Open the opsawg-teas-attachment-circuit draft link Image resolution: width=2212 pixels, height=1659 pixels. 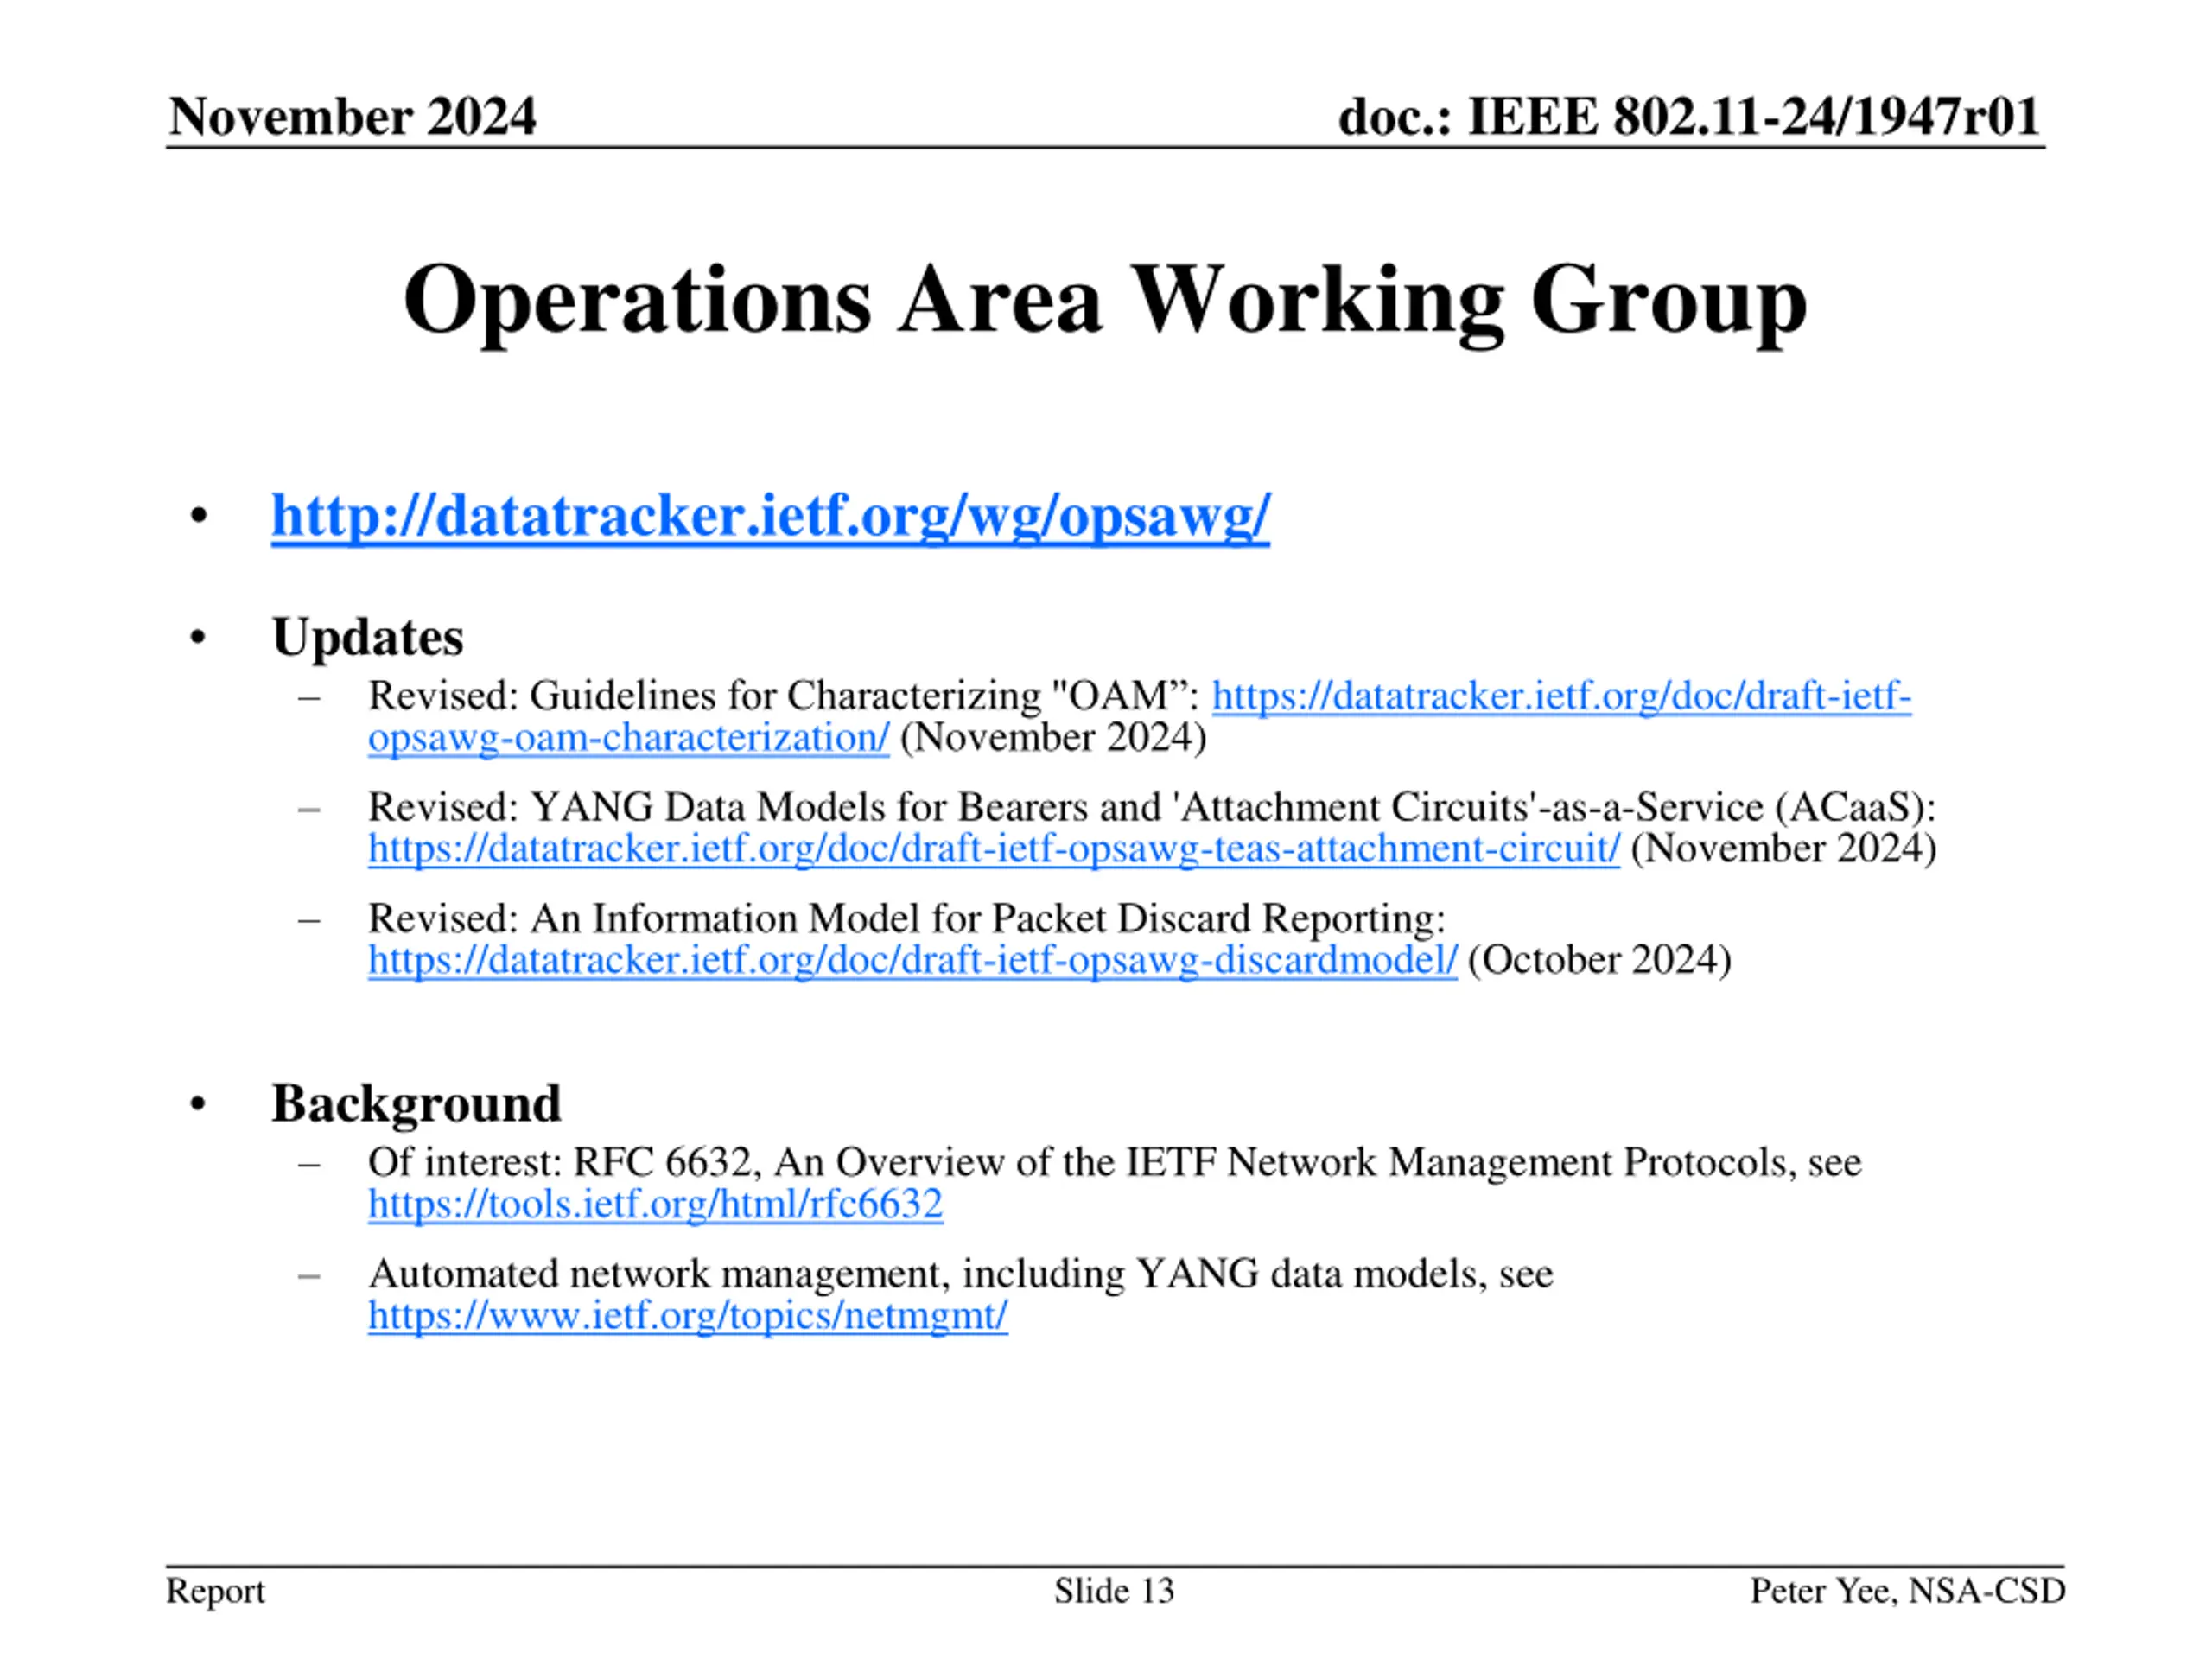pos(993,849)
